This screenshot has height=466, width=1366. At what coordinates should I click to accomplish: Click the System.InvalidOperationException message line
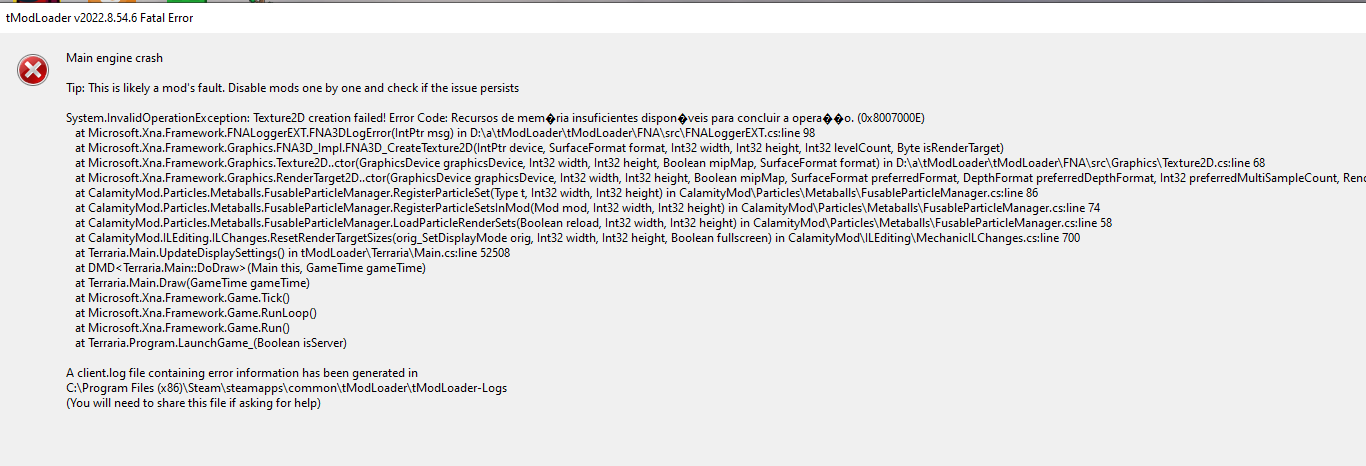pyautogui.click(x=495, y=118)
